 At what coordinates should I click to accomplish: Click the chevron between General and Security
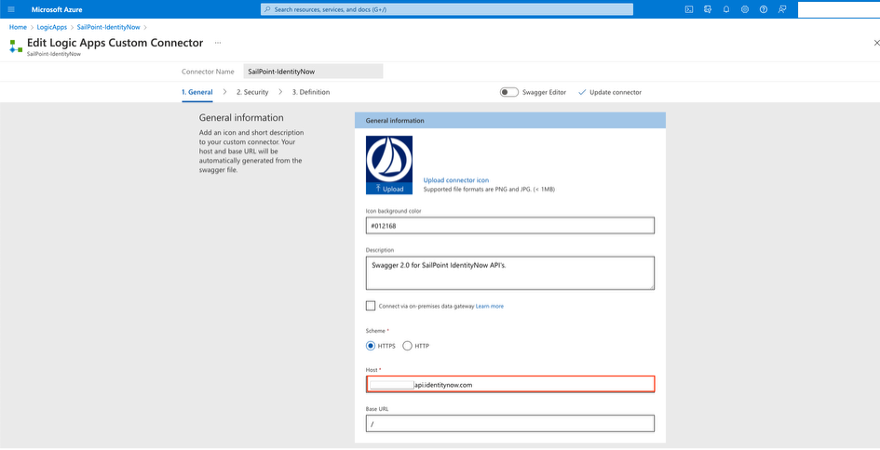224,92
